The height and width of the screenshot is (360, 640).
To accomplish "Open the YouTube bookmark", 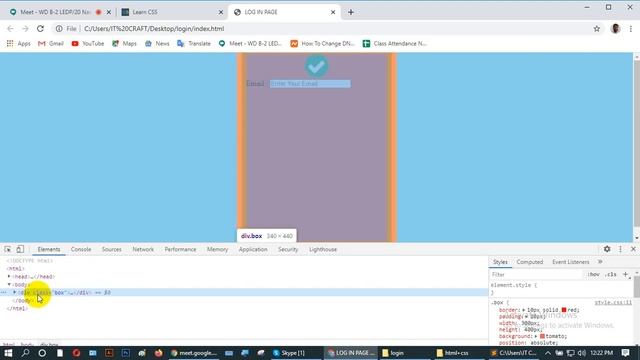I will click(88, 43).
